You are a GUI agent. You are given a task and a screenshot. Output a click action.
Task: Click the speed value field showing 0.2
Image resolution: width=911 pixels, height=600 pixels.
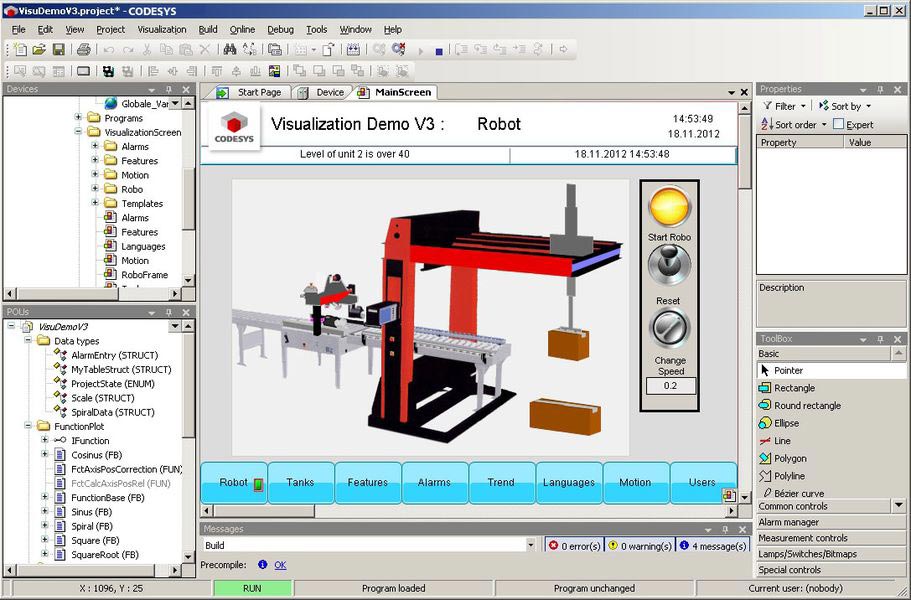pyautogui.click(x=670, y=386)
